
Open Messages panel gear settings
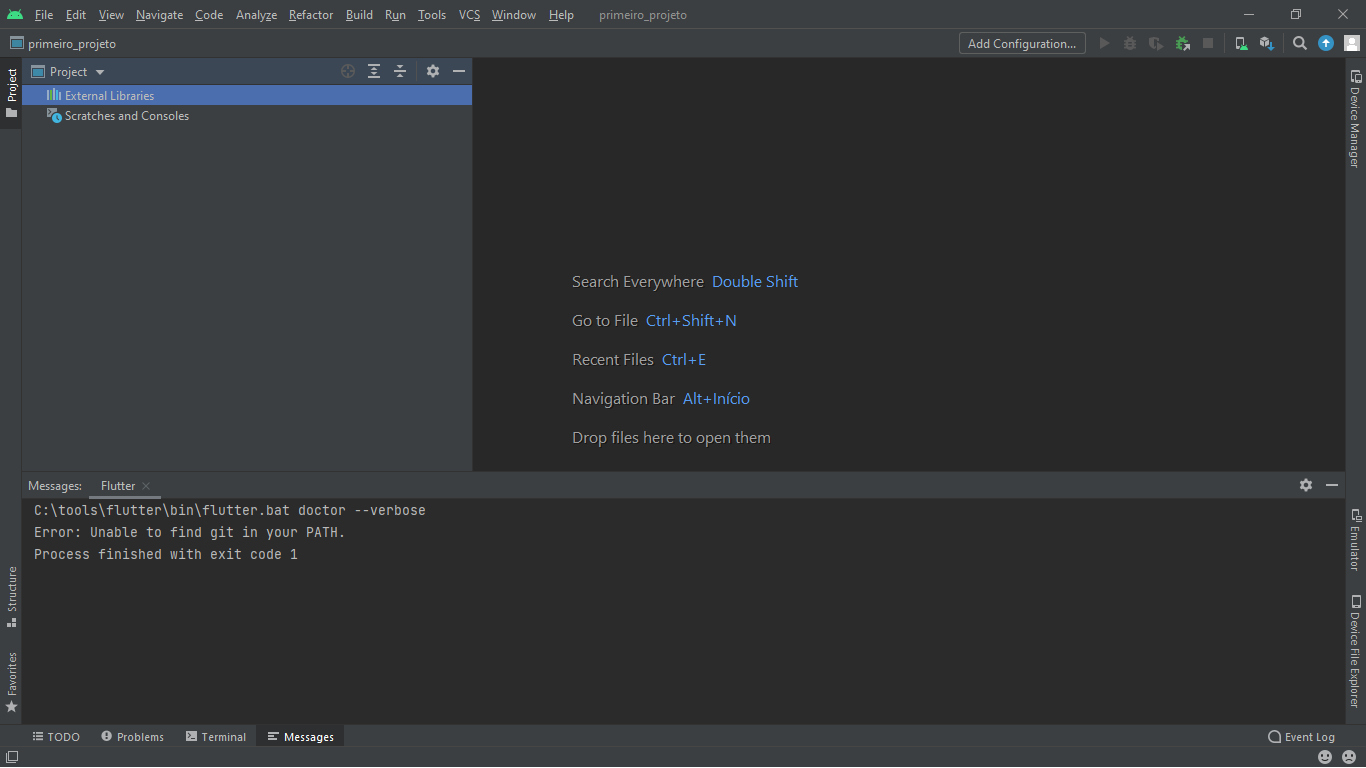coord(1306,484)
